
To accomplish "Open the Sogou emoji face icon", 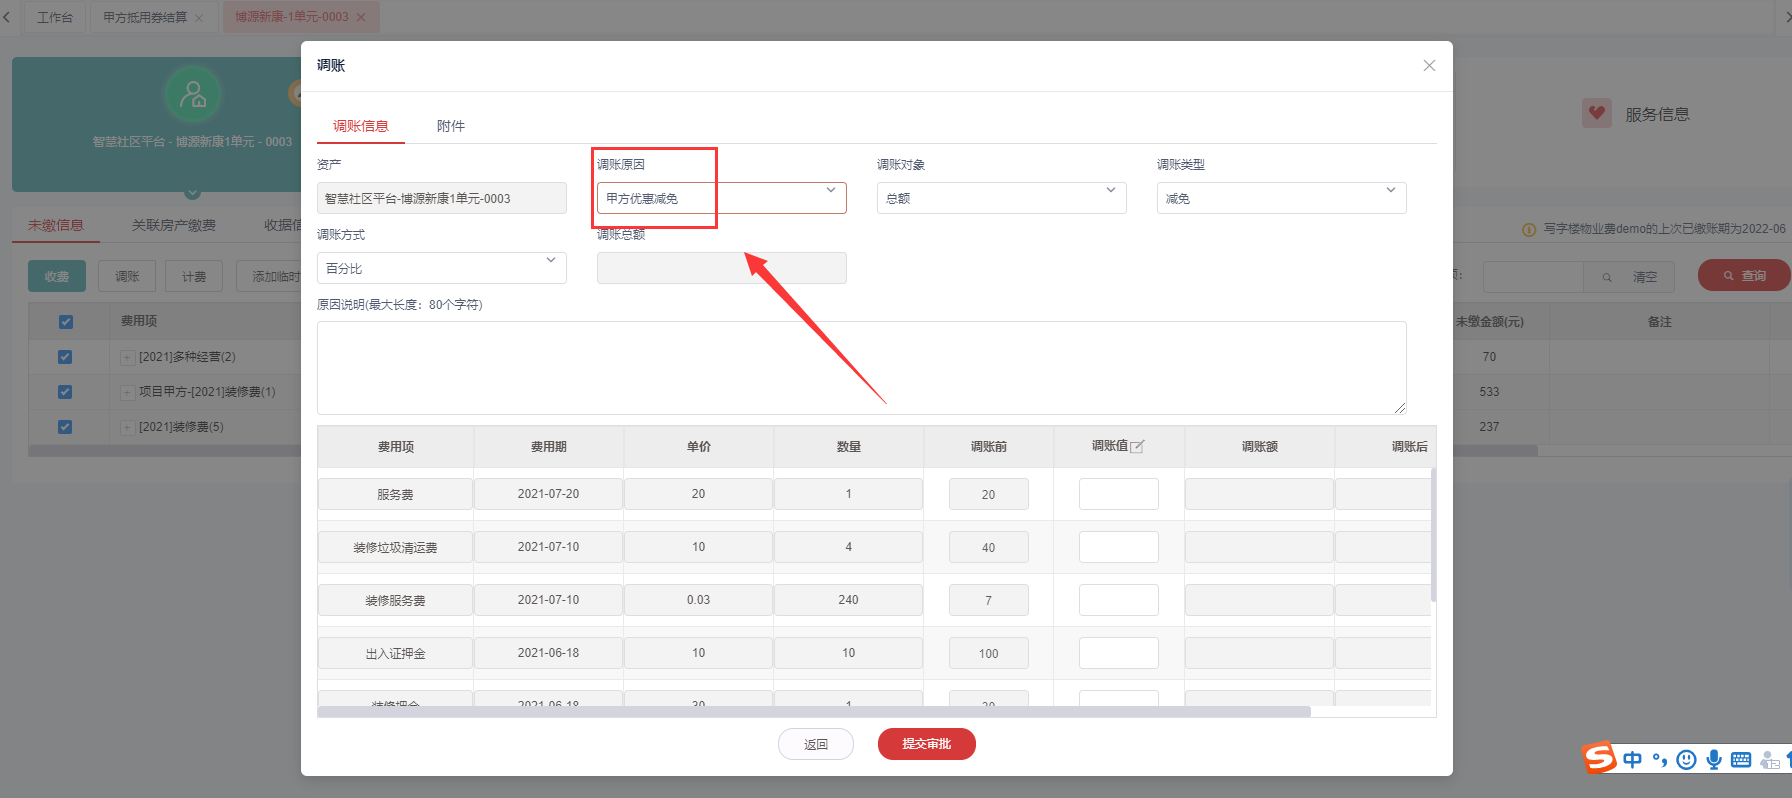I will [1686, 760].
